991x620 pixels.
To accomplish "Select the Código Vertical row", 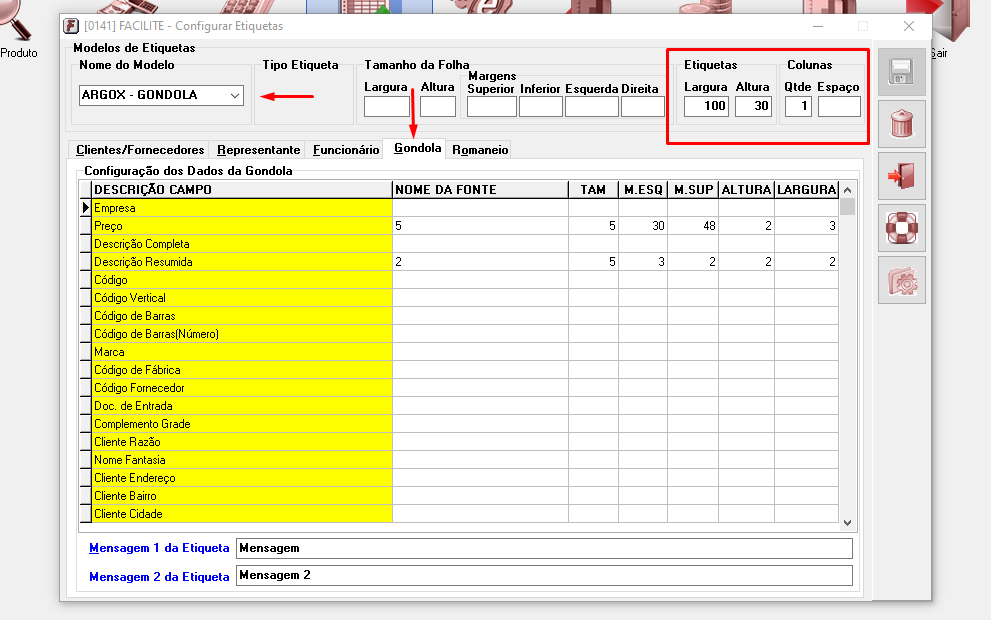I will point(459,298).
